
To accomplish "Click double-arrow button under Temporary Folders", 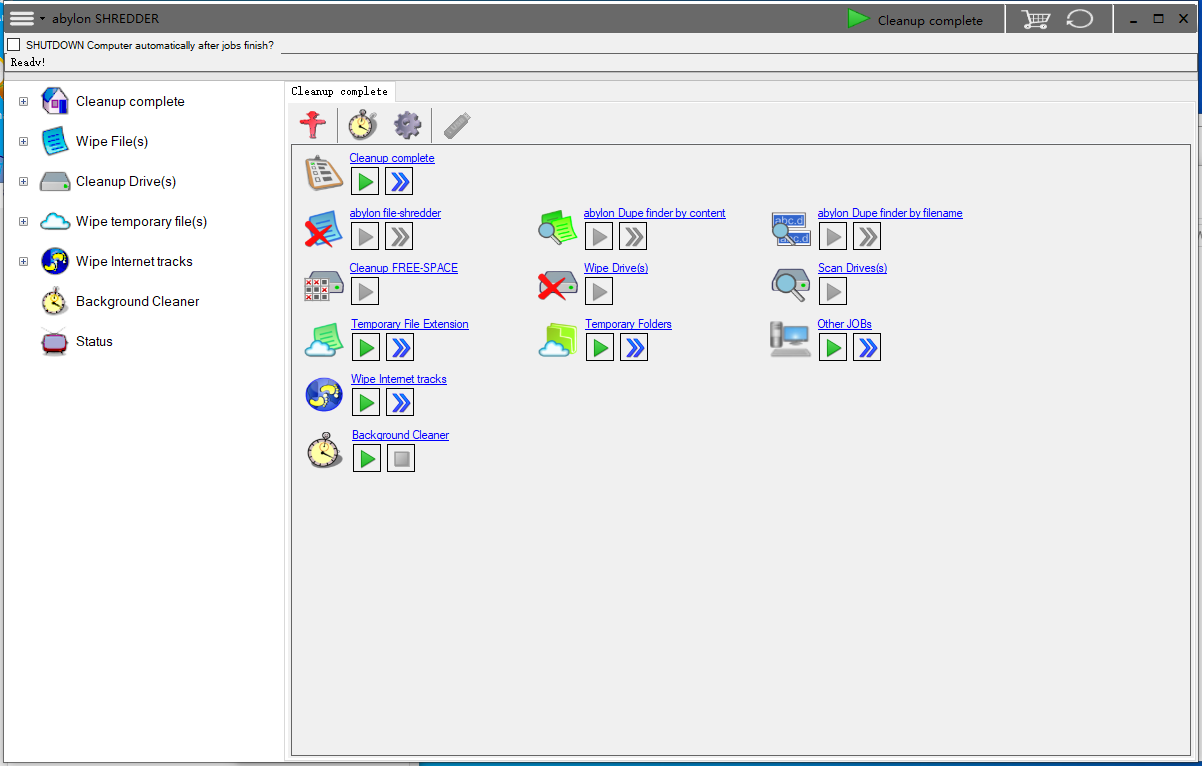I will 634,347.
